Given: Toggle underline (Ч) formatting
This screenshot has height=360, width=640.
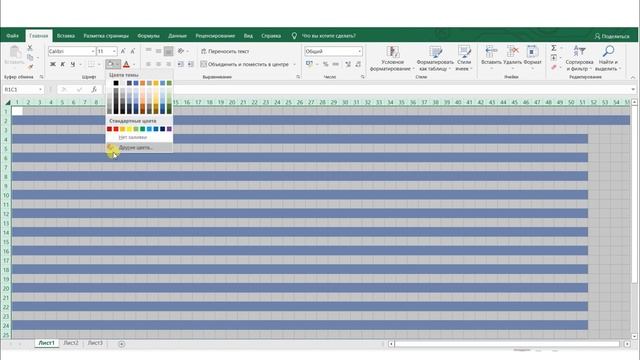Looking at the screenshot, I should 73,64.
